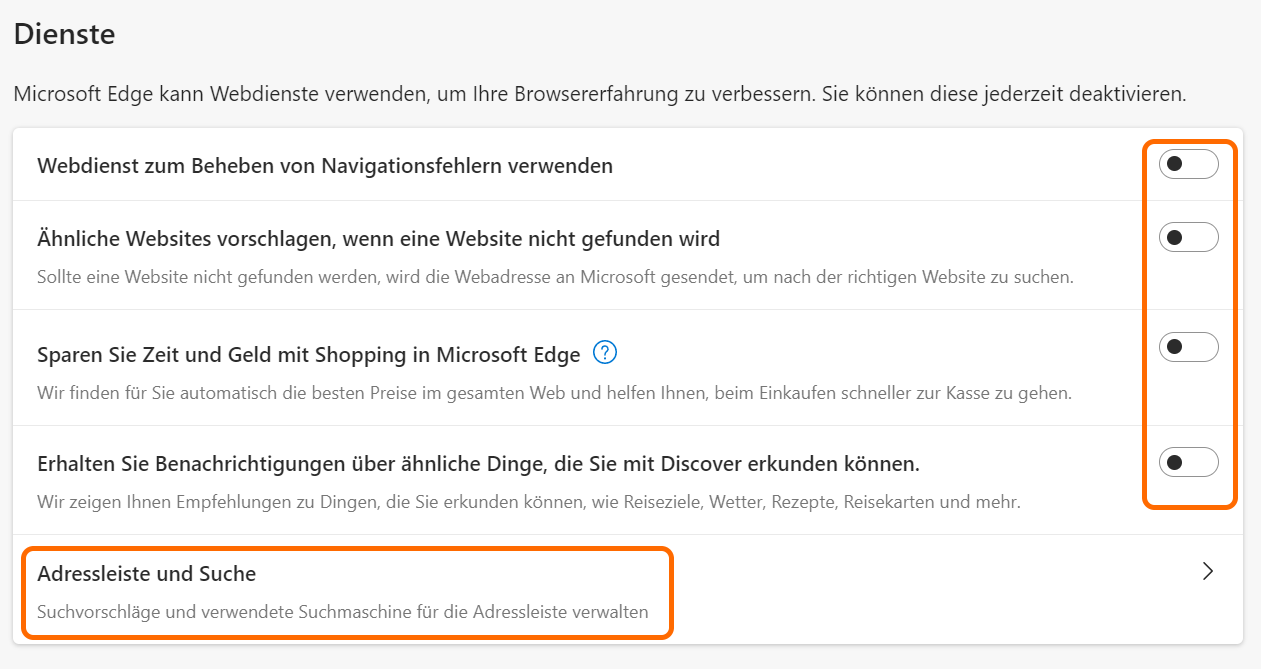This screenshot has width=1261, height=669.
Task: Open the Adressleiste und Suche title
Action: tap(146, 574)
